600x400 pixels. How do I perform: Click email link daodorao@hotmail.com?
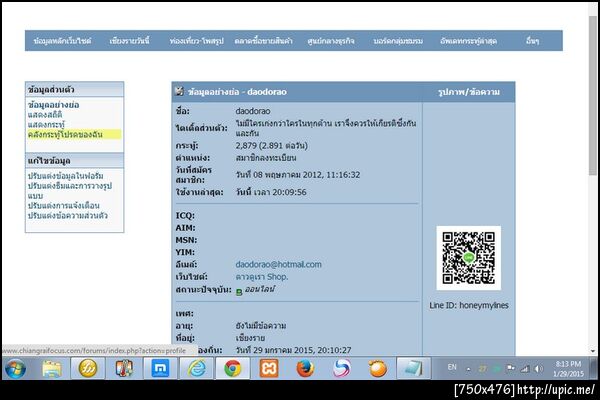(279, 264)
